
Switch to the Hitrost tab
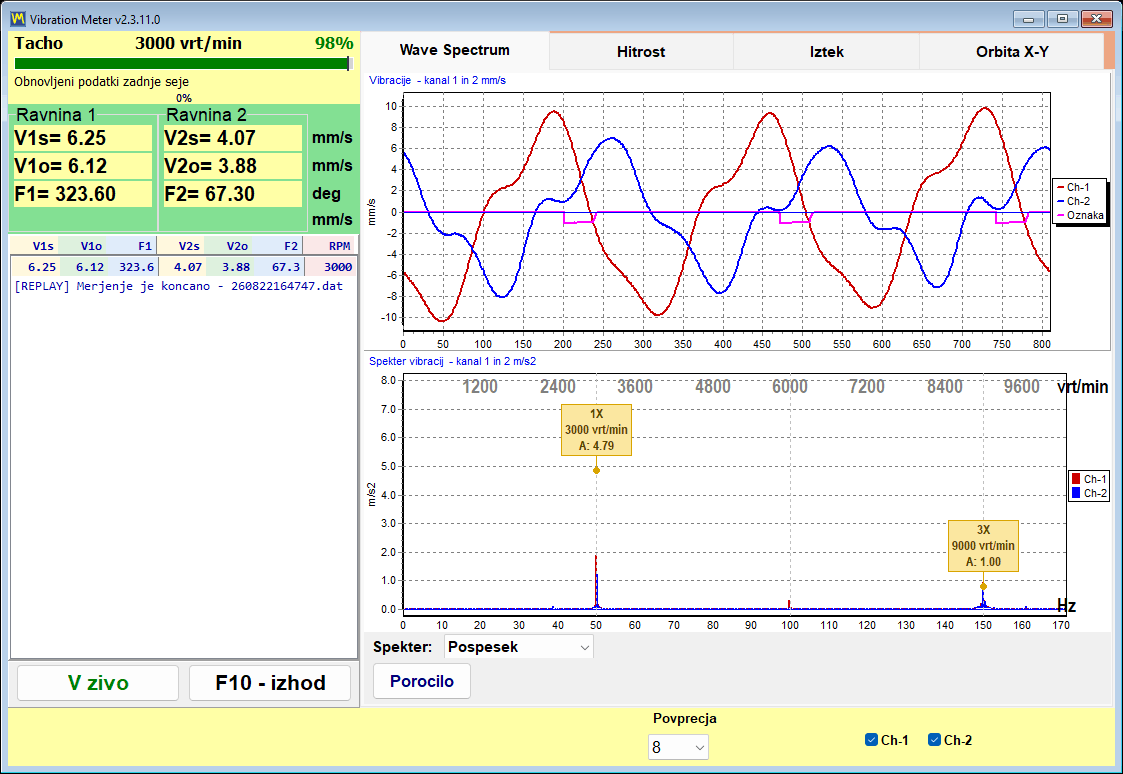(641, 52)
